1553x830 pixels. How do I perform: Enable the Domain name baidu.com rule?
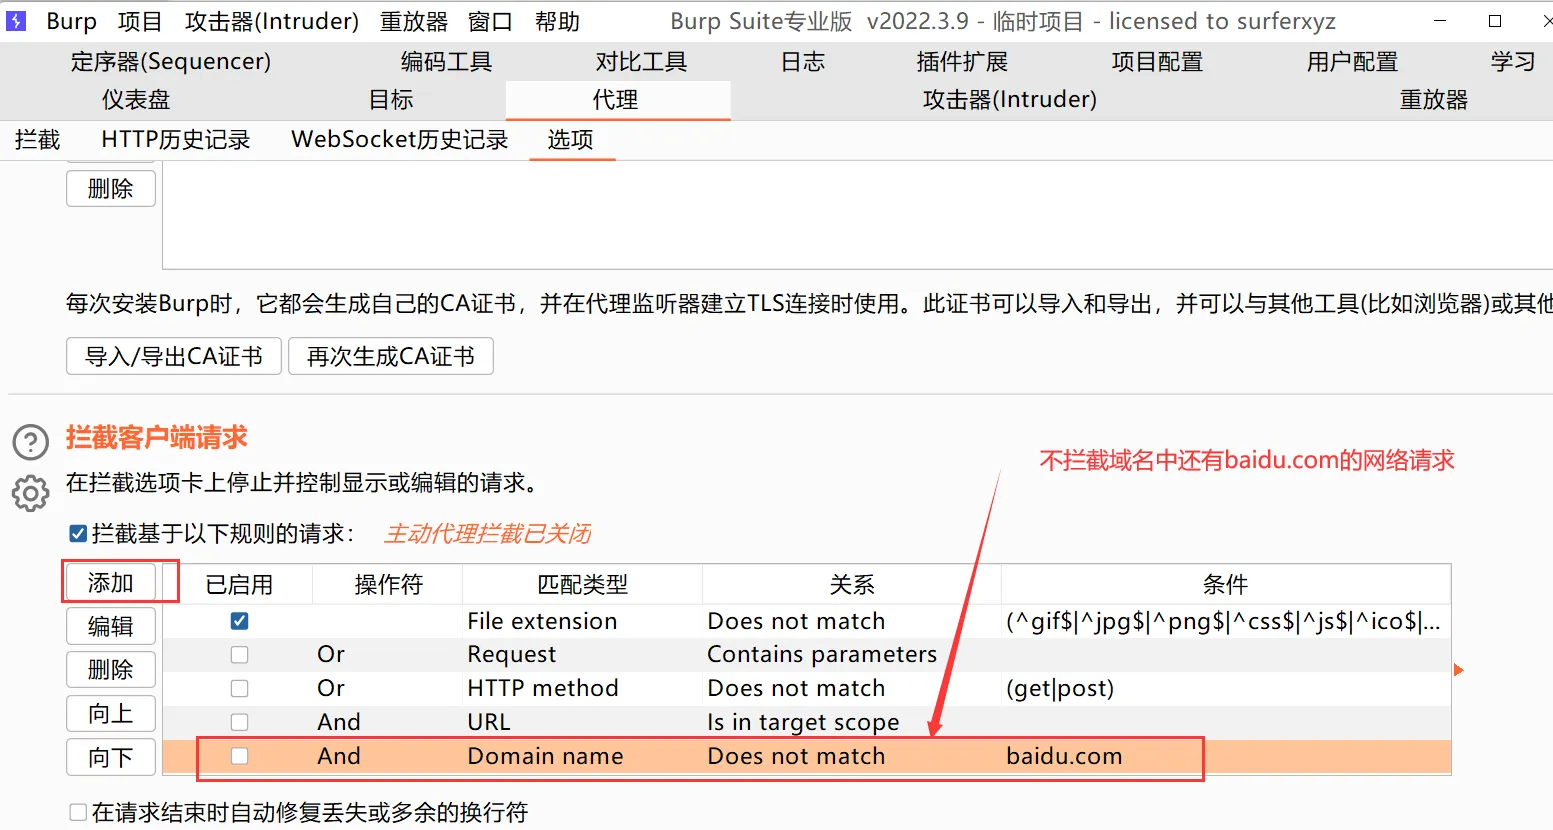[239, 756]
